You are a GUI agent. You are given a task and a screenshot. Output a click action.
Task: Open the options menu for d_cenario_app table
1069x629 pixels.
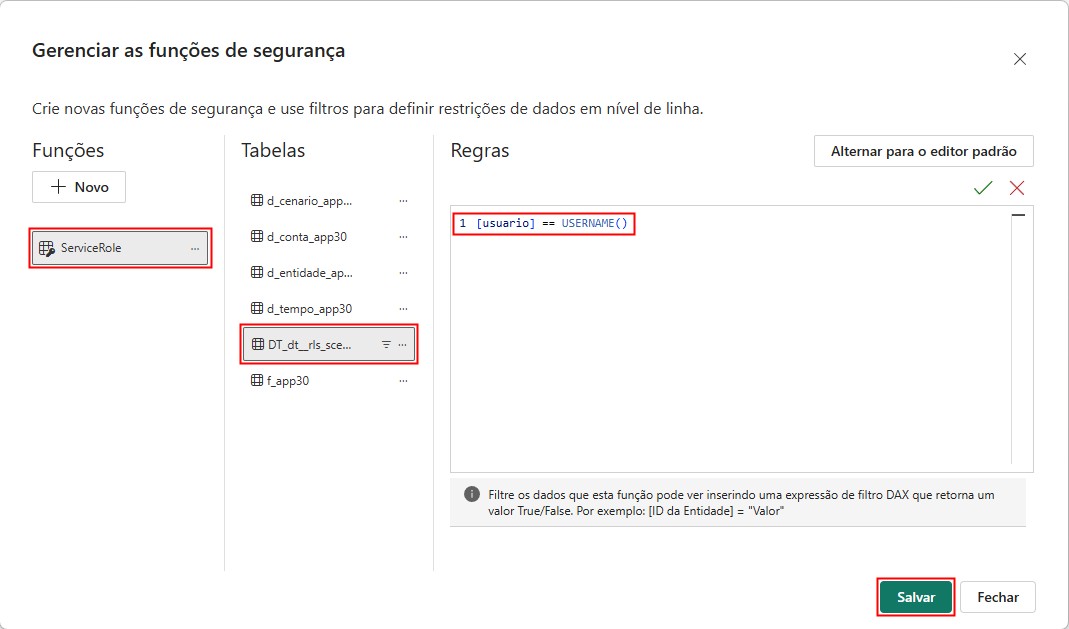pyautogui.click(x=403, y=200)
